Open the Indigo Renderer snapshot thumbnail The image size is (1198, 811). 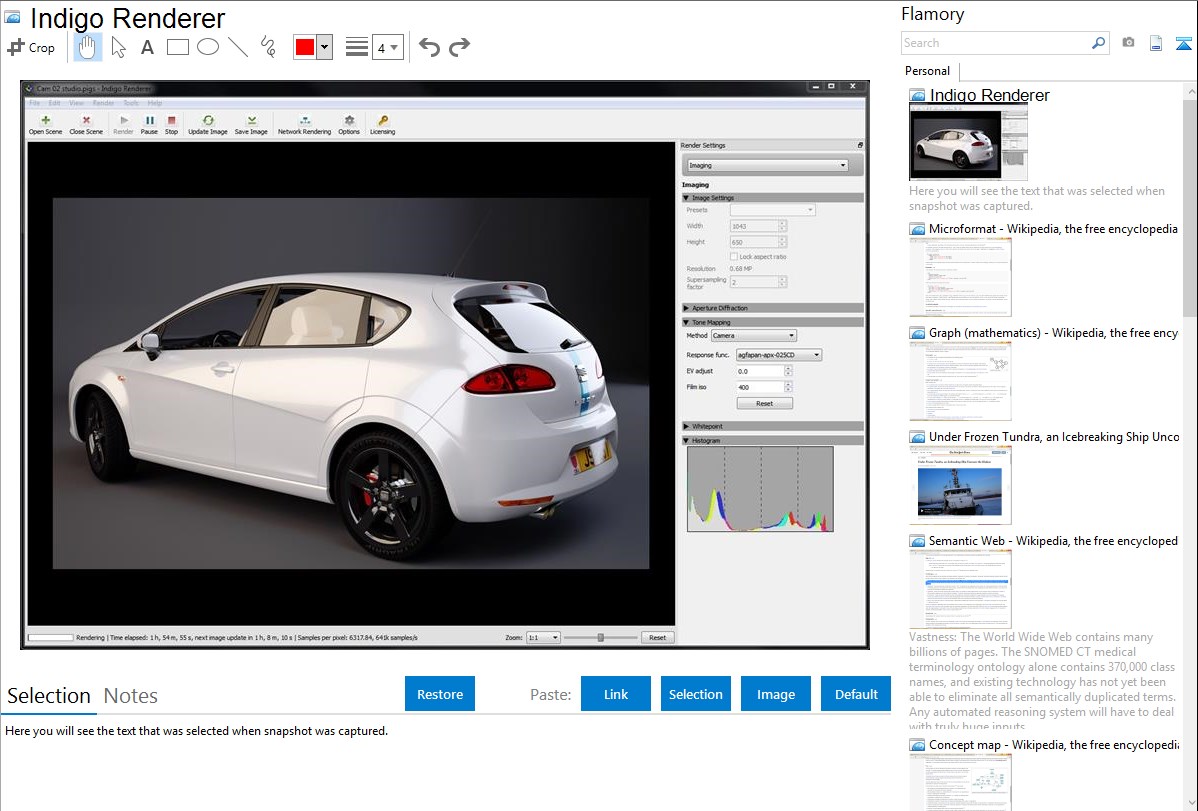click(968, 142)
